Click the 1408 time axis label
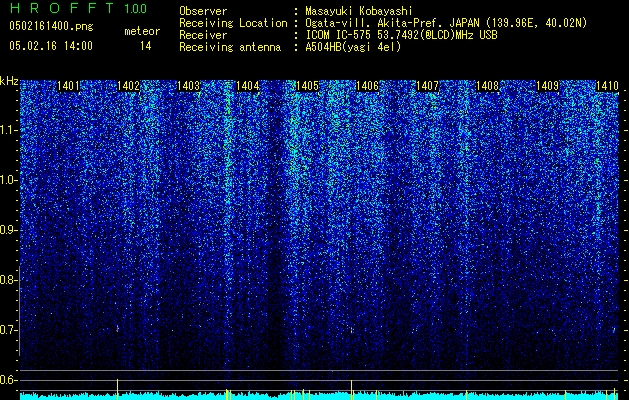Image resolution: width=629 pixels, height=400 pixels. coord(487,86)
